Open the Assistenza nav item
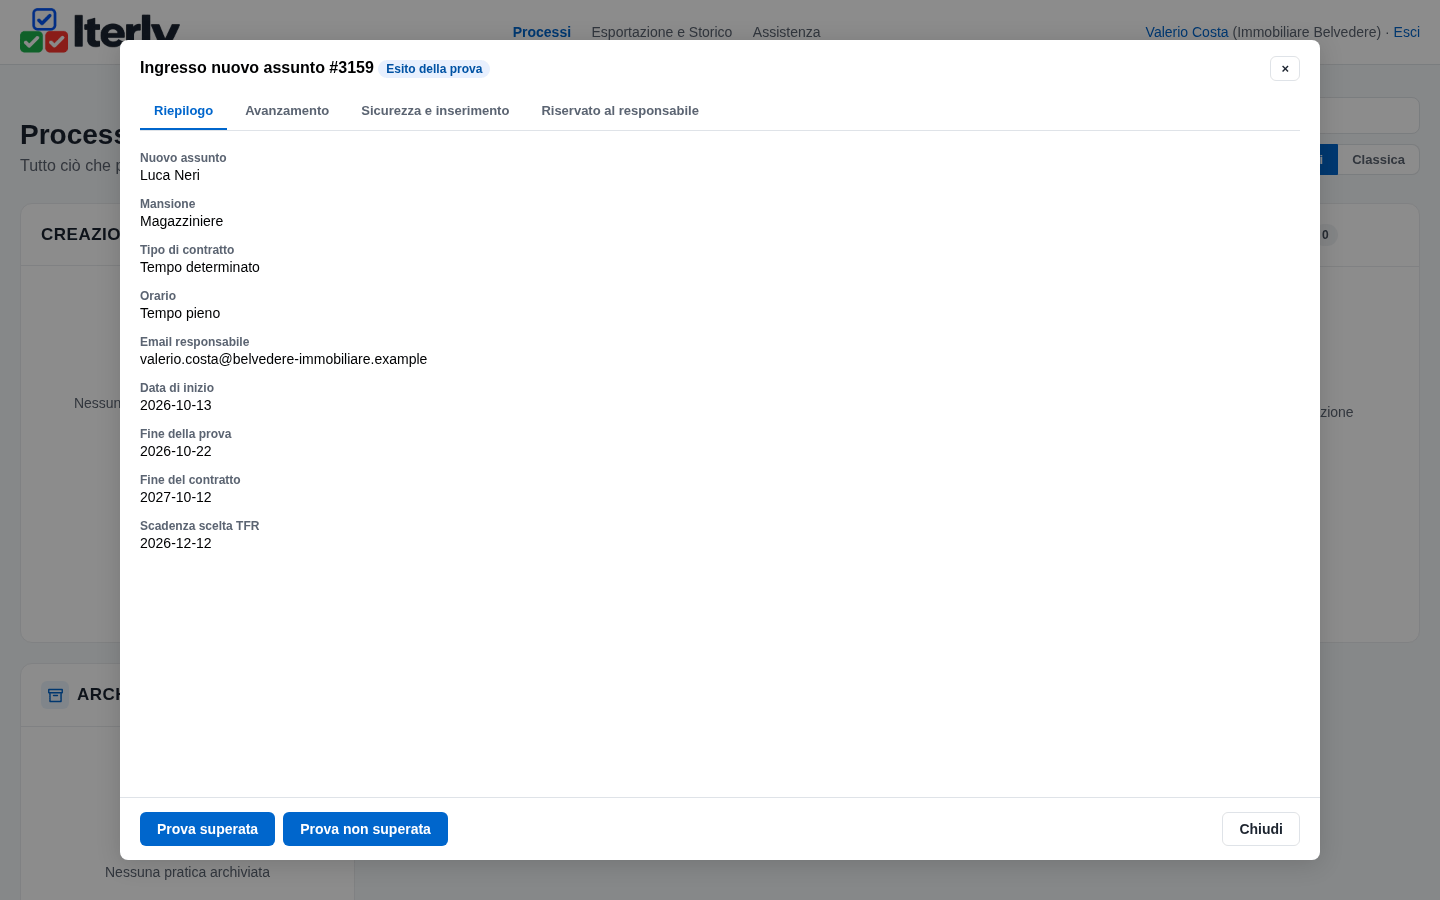Image resolution: width=1440 pixels, height=900 pixels. pos(786,32)
